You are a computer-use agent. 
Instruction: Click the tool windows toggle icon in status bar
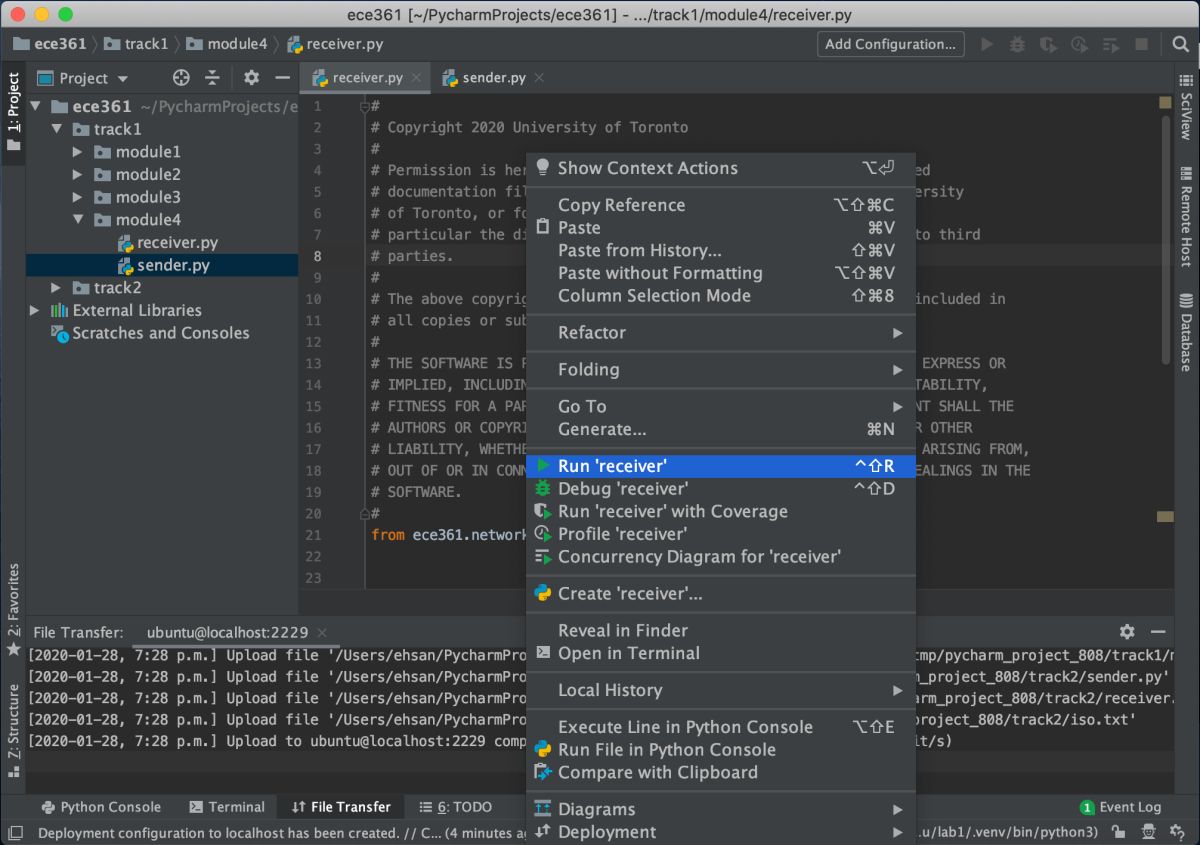point(15,832)
